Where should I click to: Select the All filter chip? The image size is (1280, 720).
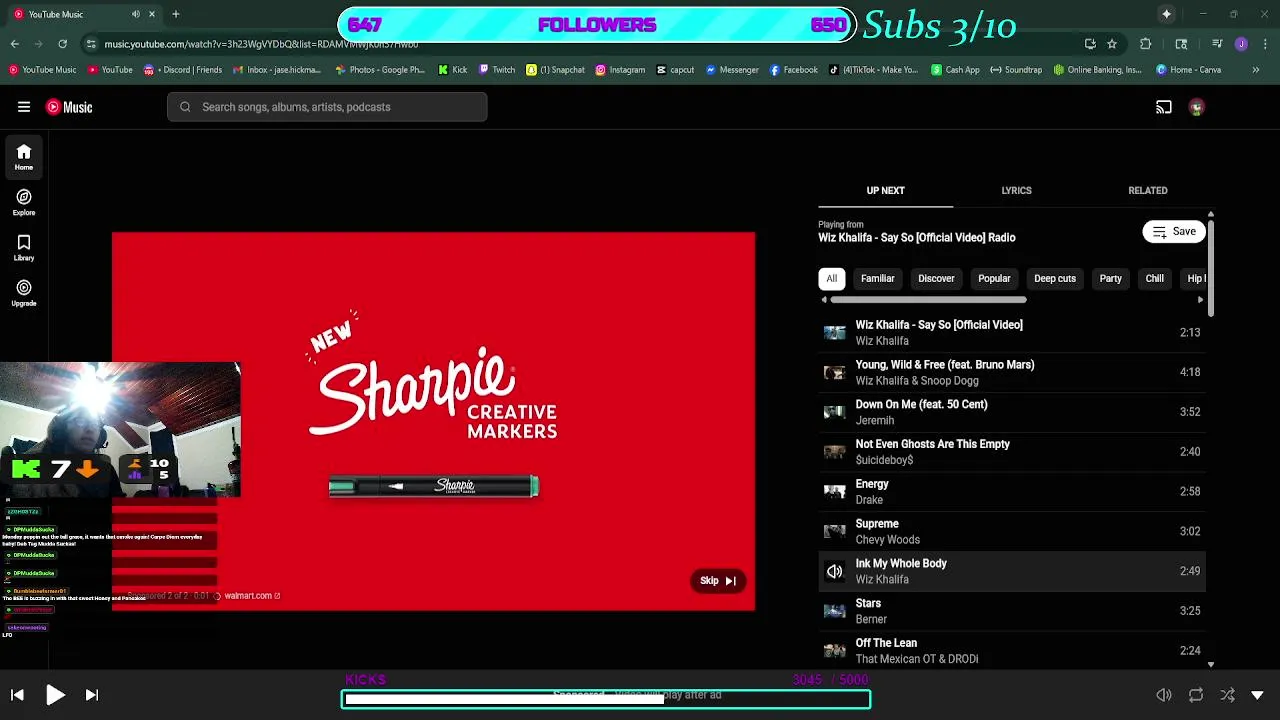click(831, 279)
